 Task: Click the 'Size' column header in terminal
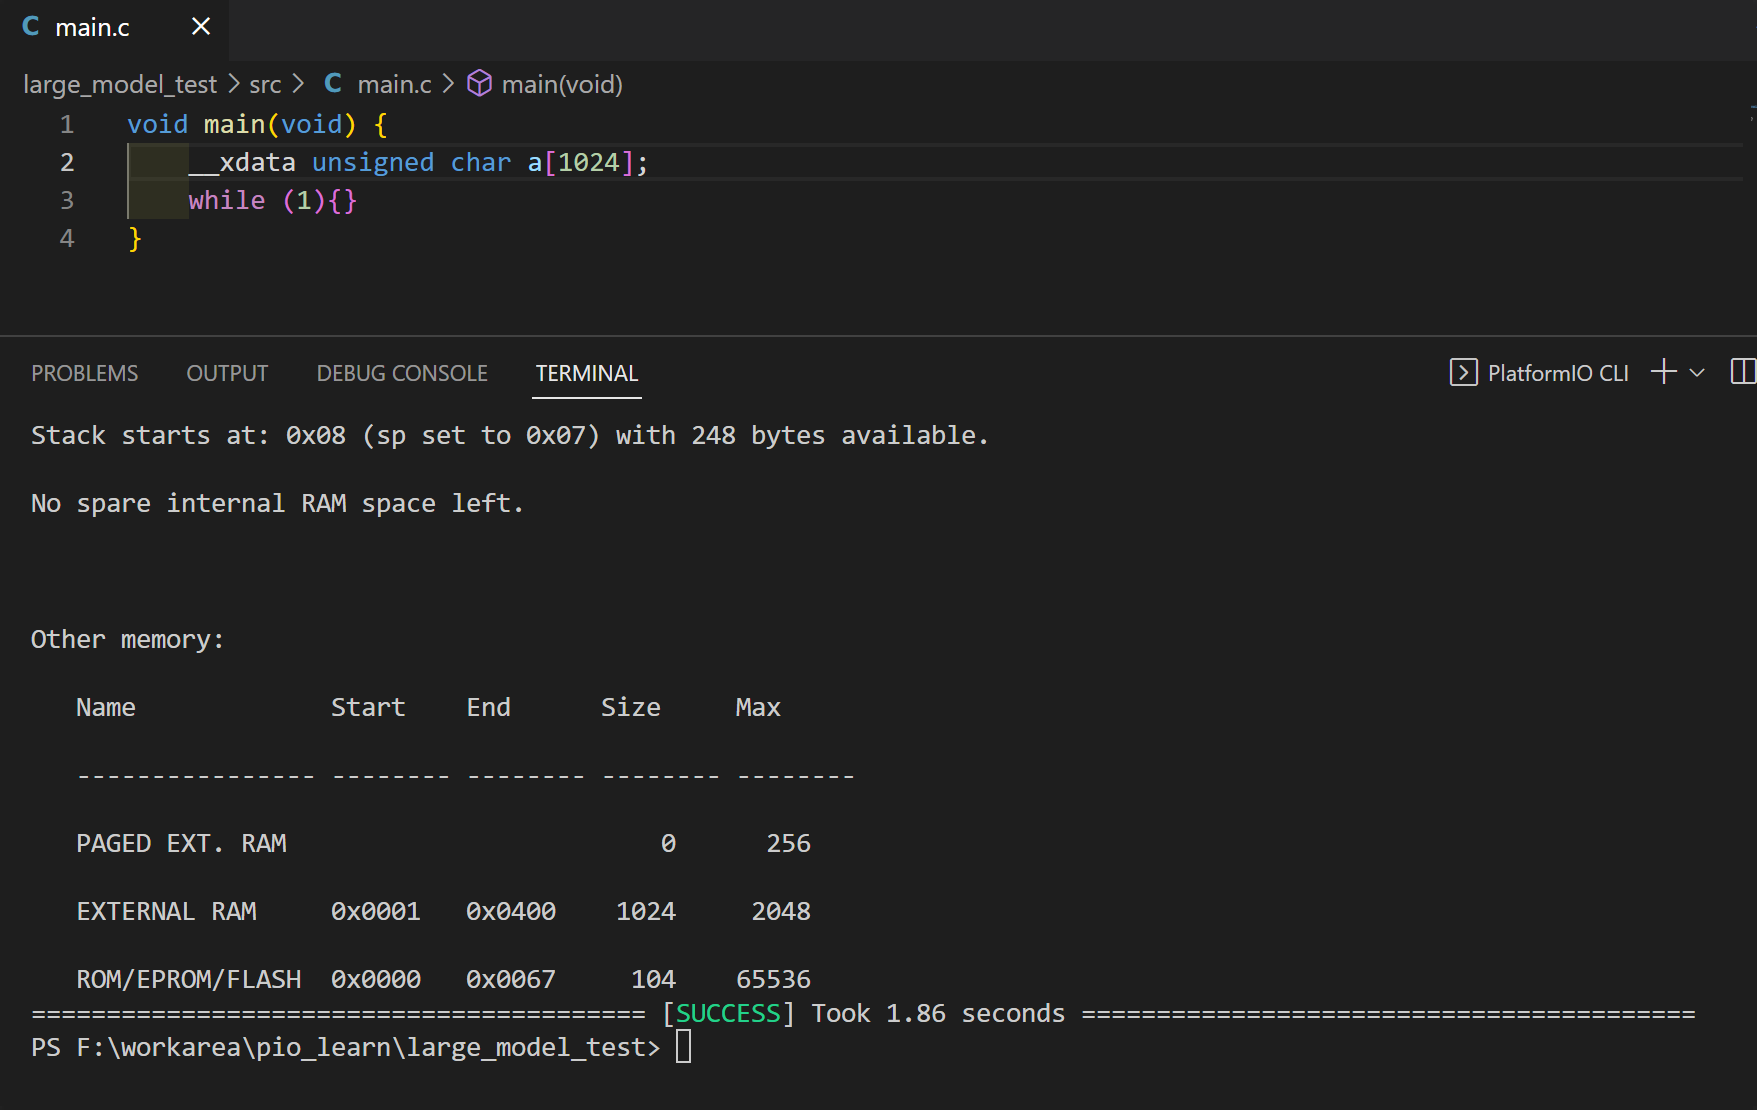click(x=630, y=707)
